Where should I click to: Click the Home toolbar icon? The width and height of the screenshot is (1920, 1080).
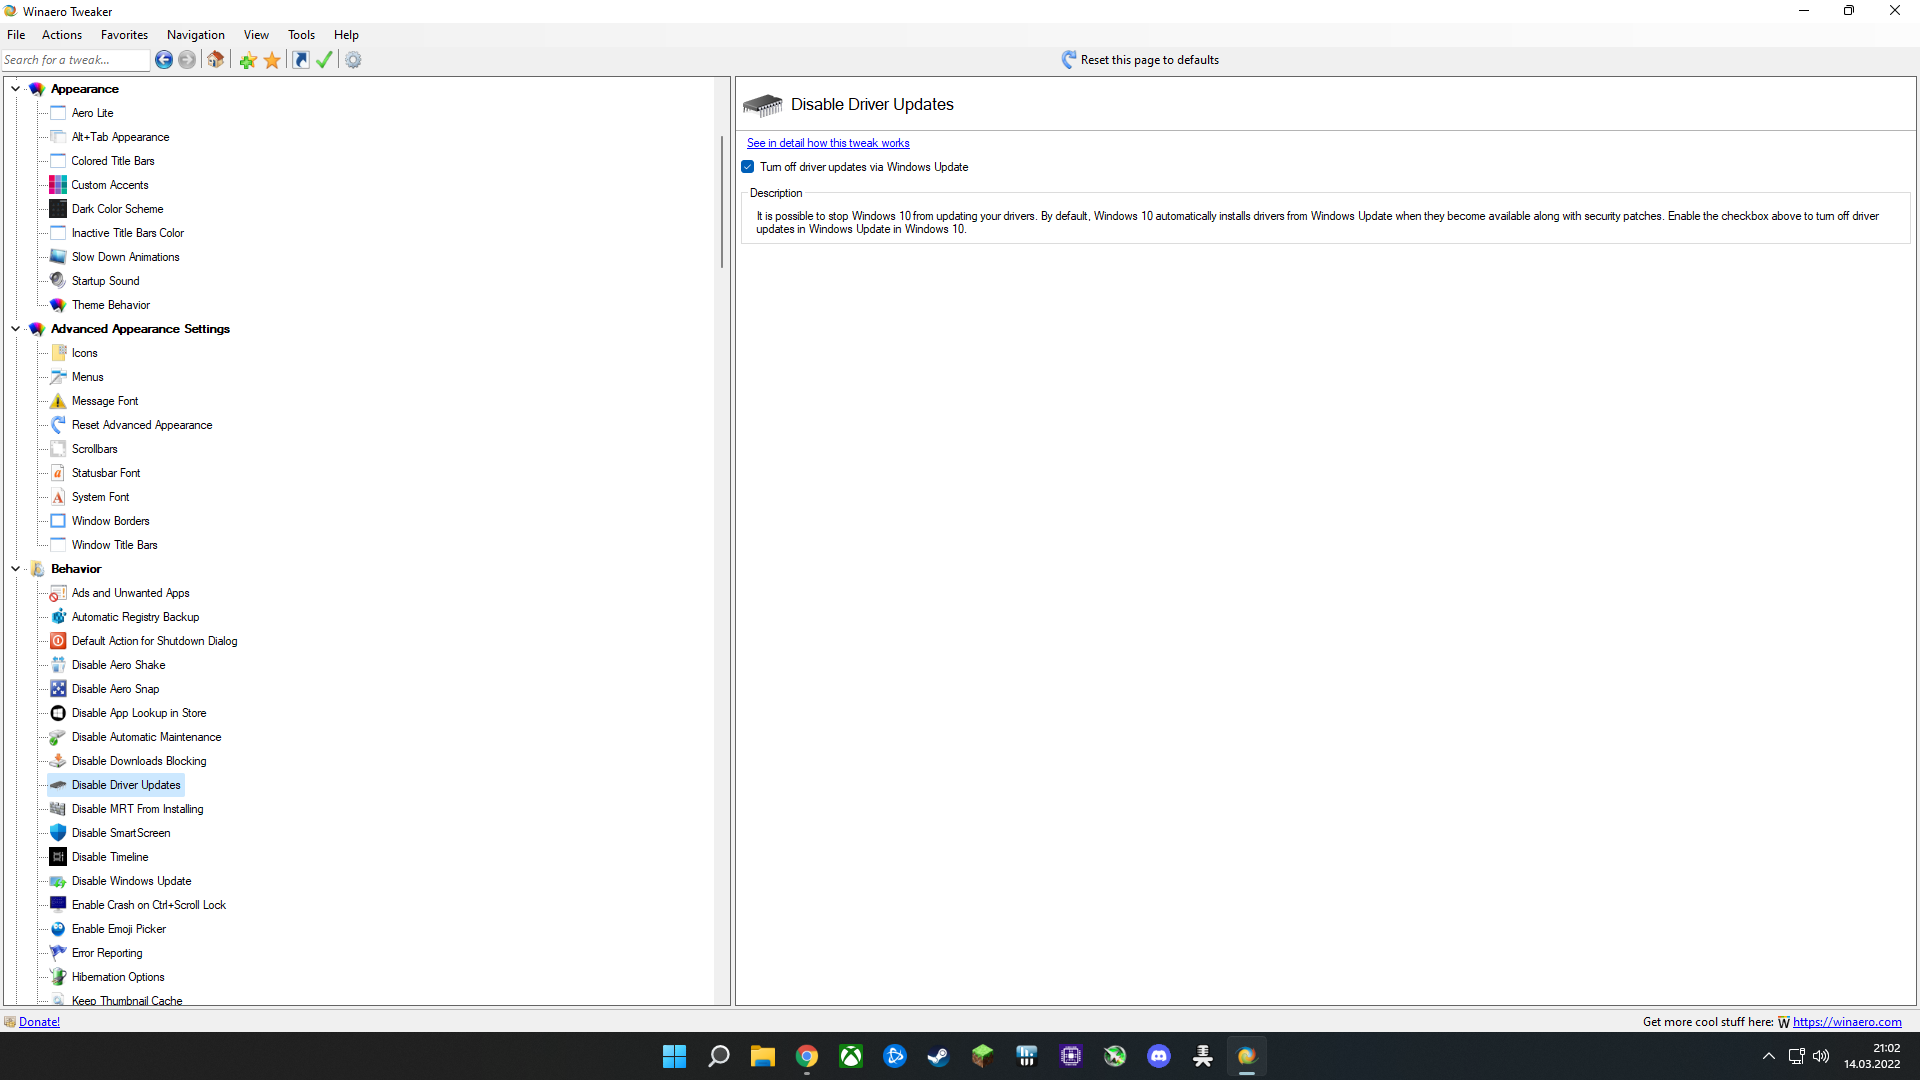click(x=215, y=60)
